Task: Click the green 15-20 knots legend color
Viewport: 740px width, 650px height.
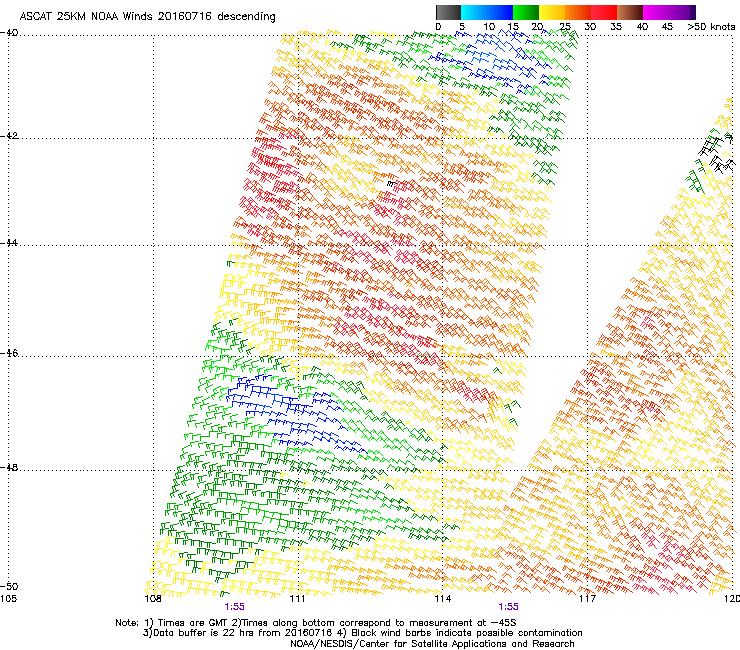Action: tap(526, 12)
